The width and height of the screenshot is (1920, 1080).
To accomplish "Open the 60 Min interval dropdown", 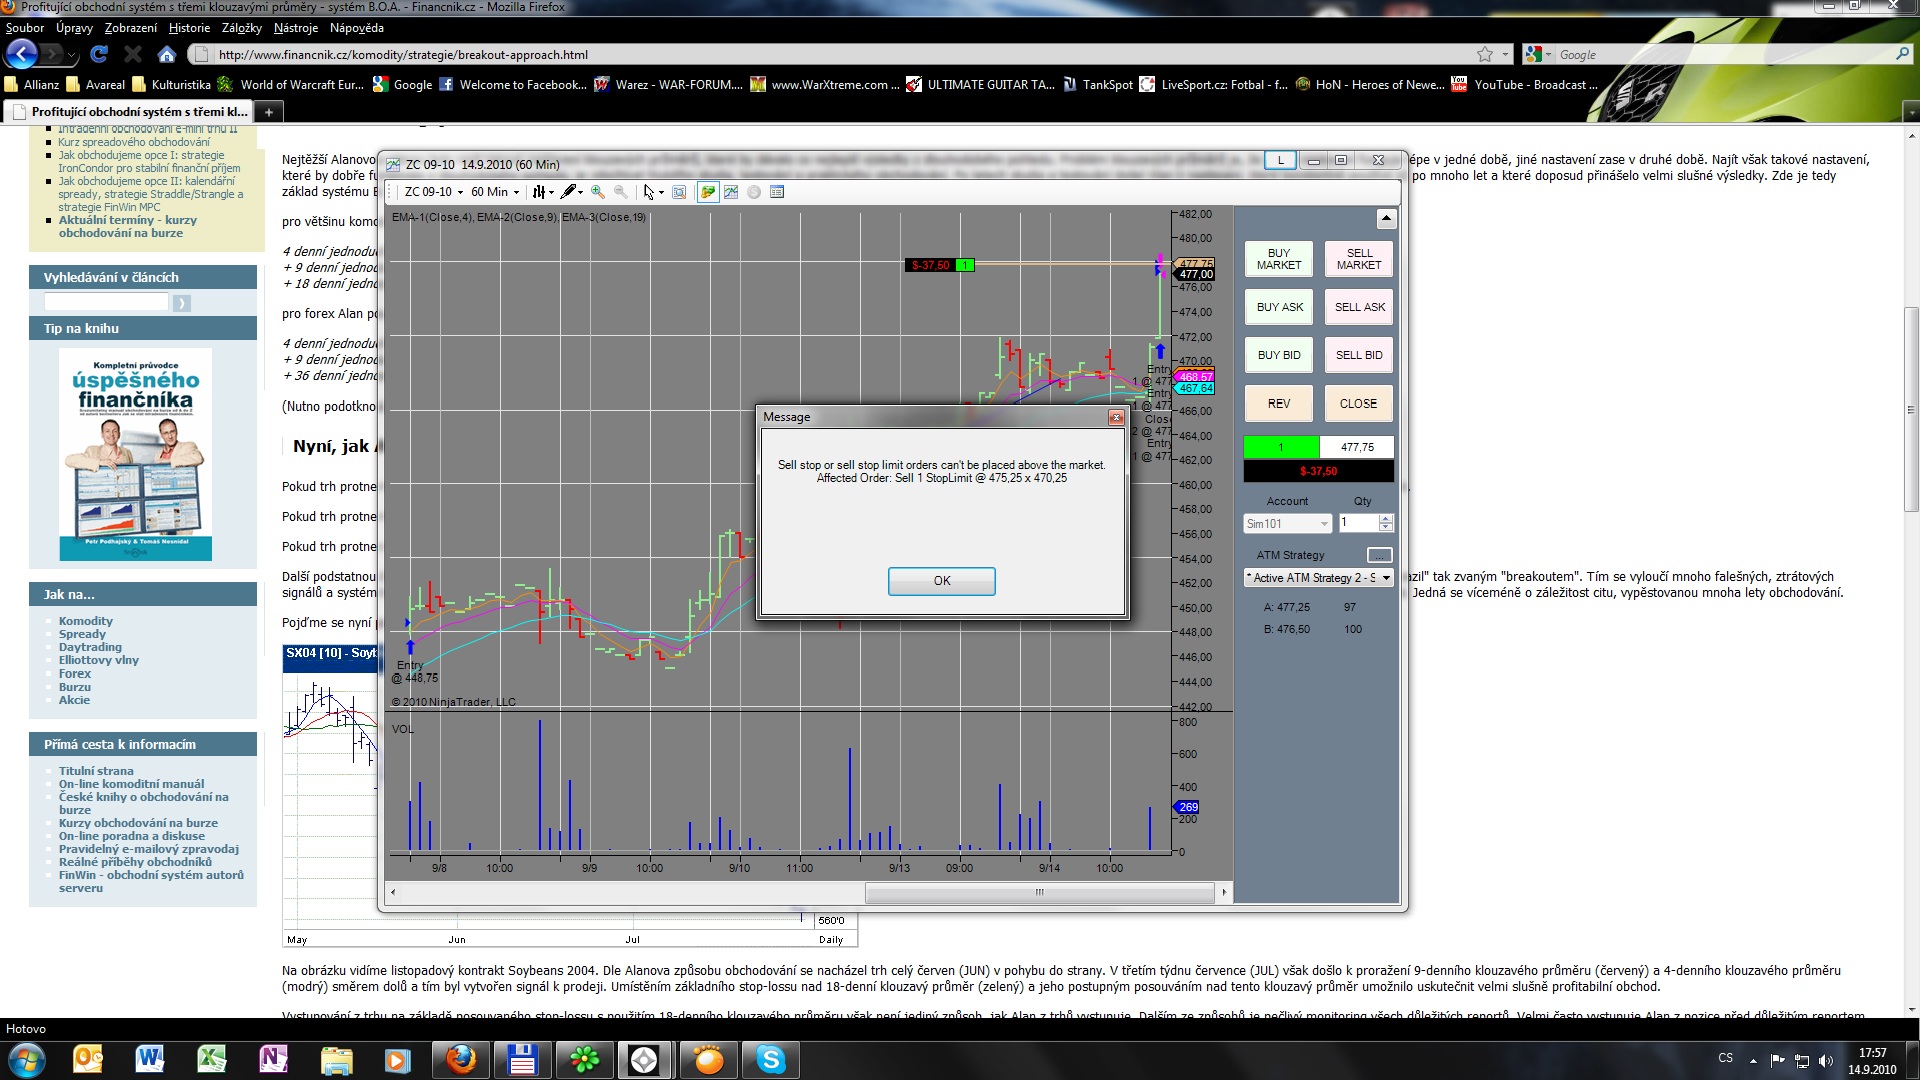I will click(x=495, y=192).
